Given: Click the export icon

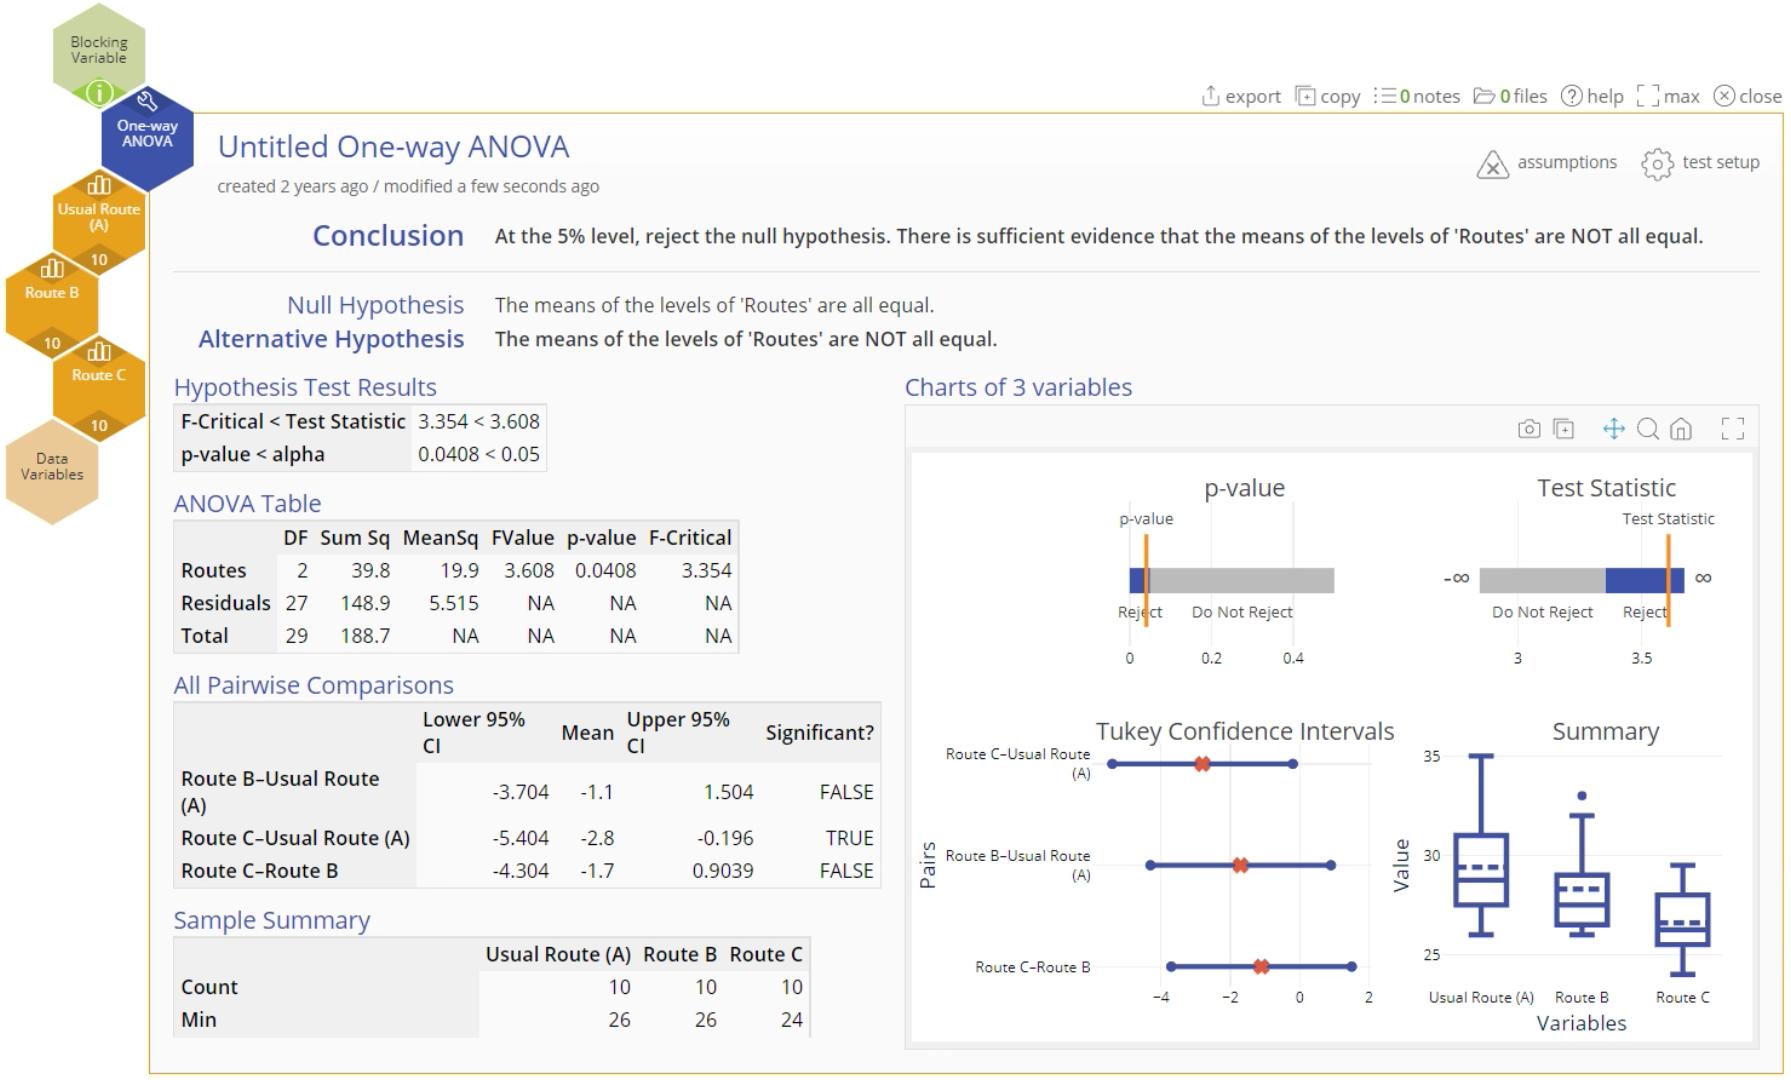Looking at the screenshot, I should 1210,96.
